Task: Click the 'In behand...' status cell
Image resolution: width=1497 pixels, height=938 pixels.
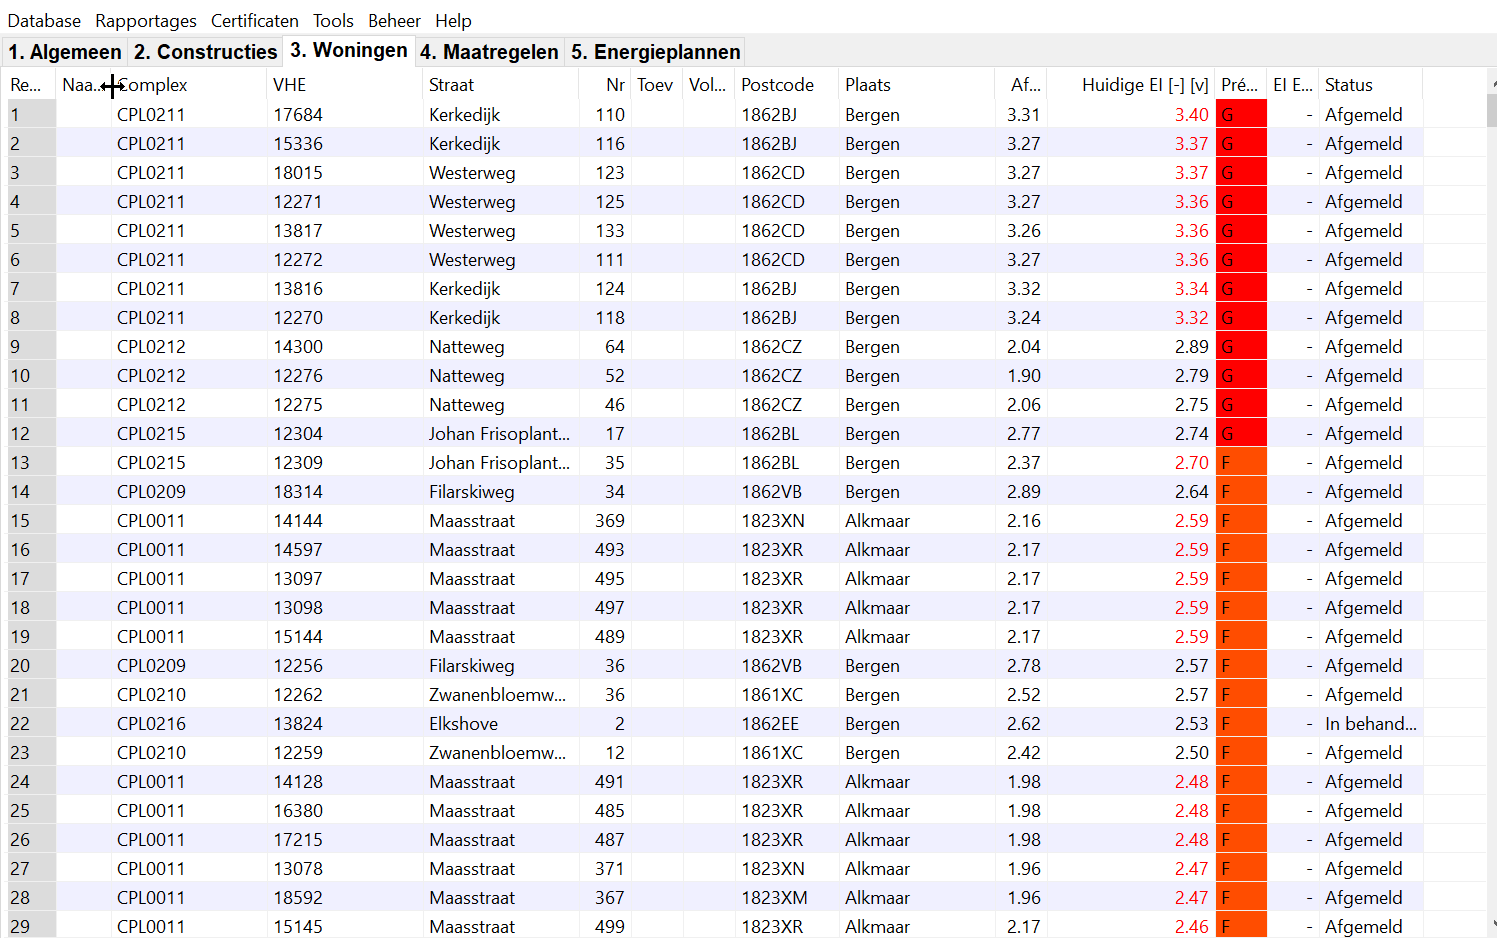Action: (1370, 723)
